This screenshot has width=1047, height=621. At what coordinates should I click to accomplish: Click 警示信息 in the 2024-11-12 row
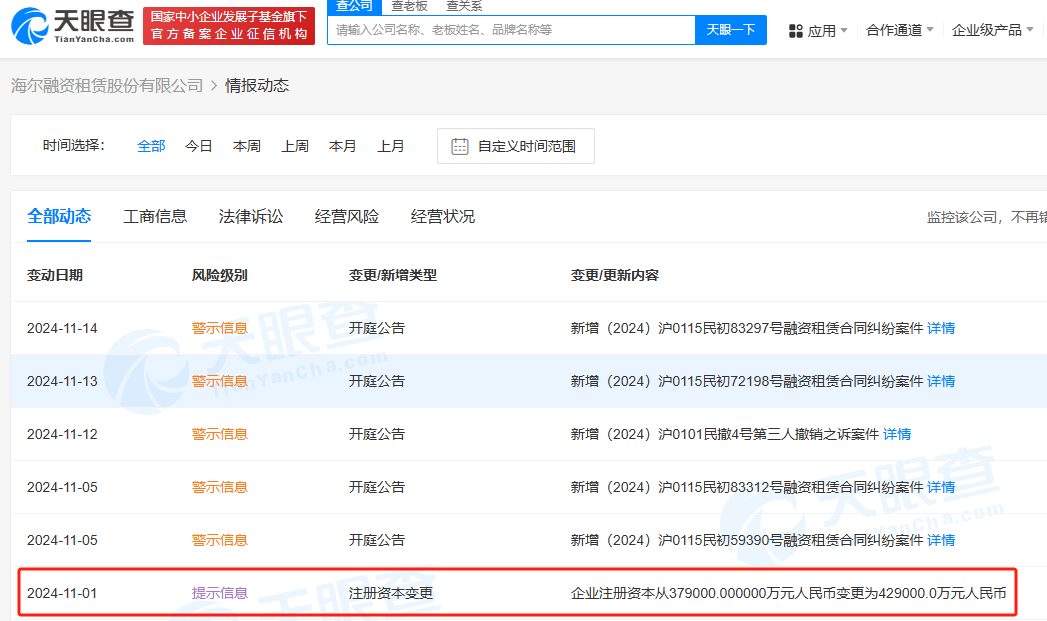(220, 434)
